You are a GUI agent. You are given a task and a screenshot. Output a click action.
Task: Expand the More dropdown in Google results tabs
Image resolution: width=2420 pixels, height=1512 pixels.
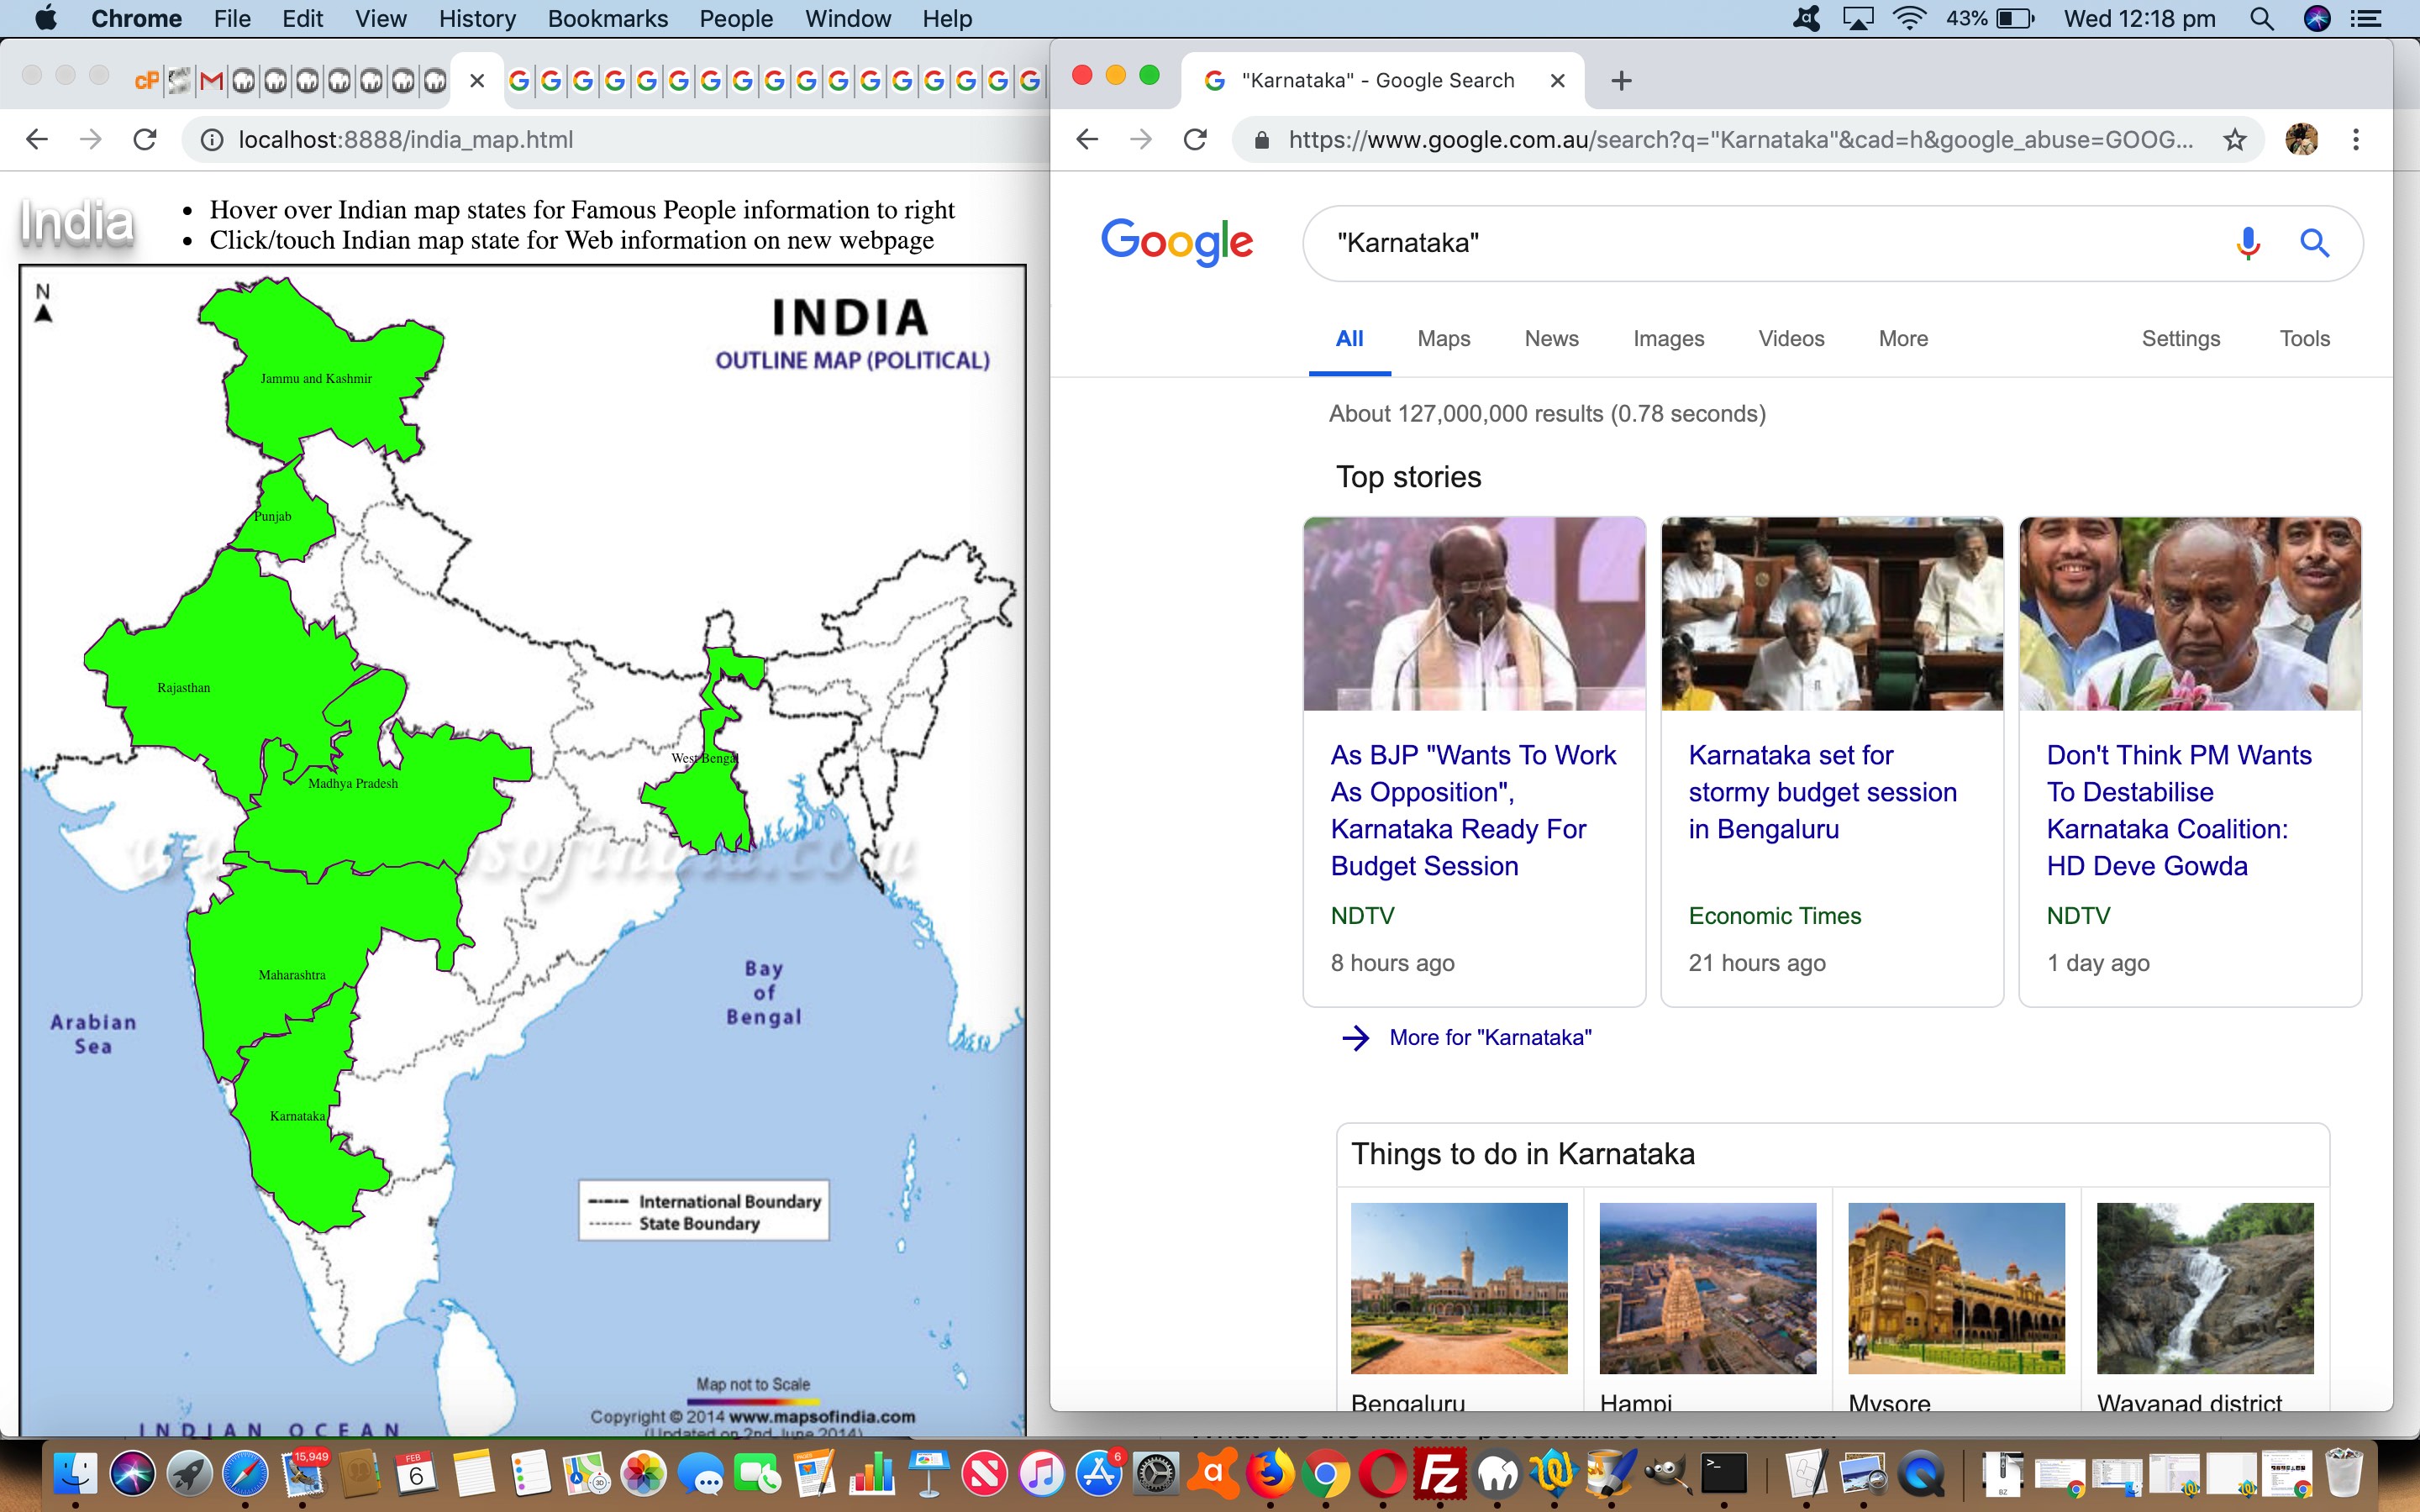1903,339
